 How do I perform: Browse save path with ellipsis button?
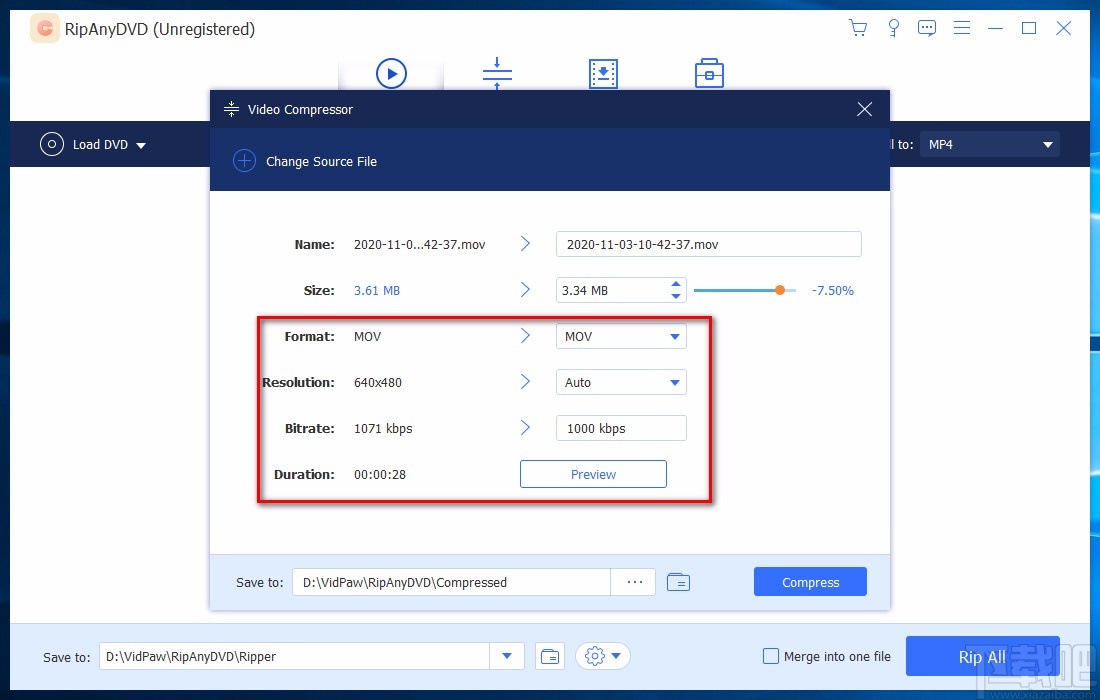(x=634, y=582)
